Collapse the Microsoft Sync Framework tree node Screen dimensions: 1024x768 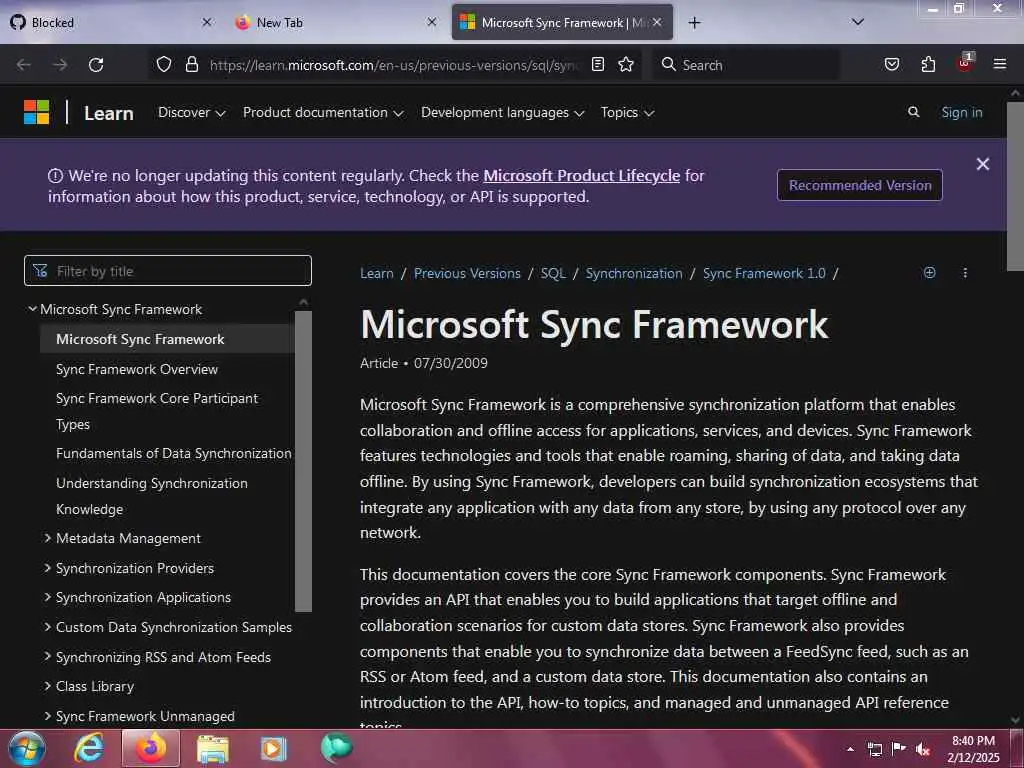coord(32,308)
